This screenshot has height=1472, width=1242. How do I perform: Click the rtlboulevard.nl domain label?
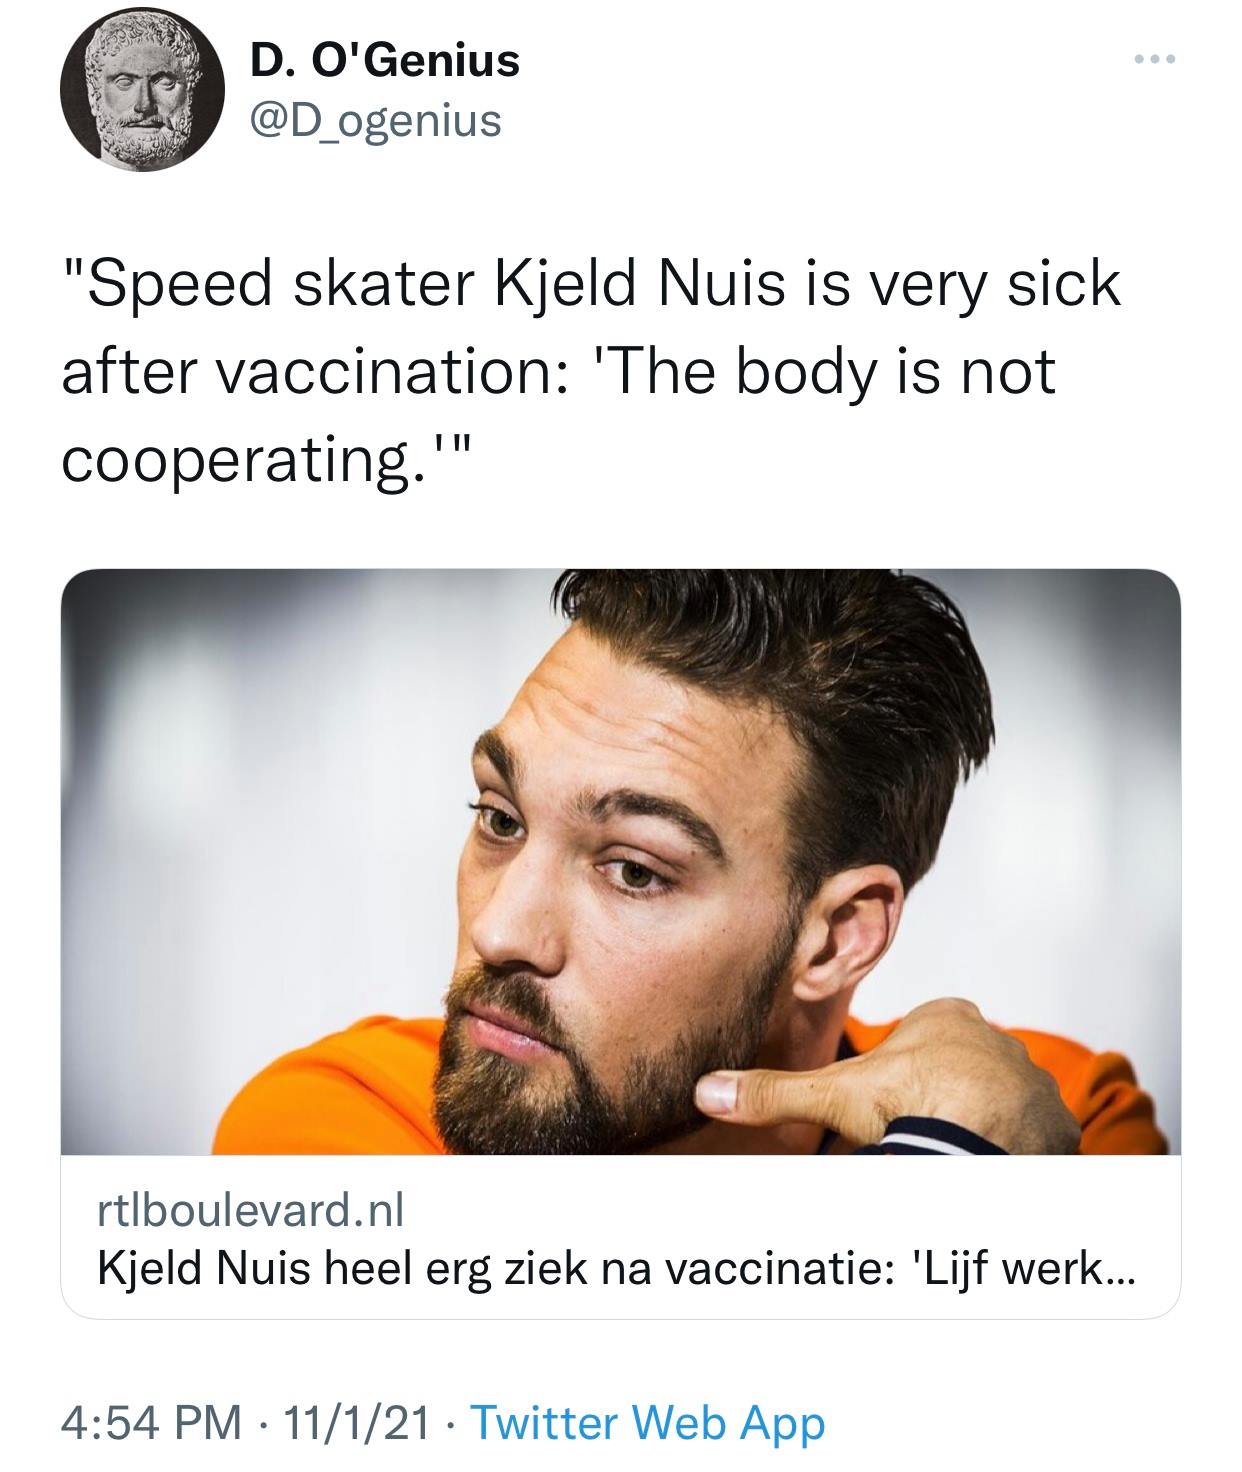pos(250,1212)
